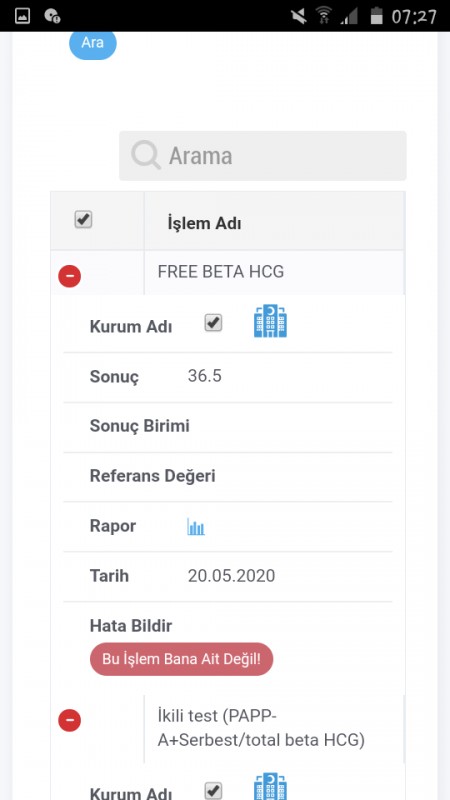Open the image notification icon in status bar

click(22, 16)
